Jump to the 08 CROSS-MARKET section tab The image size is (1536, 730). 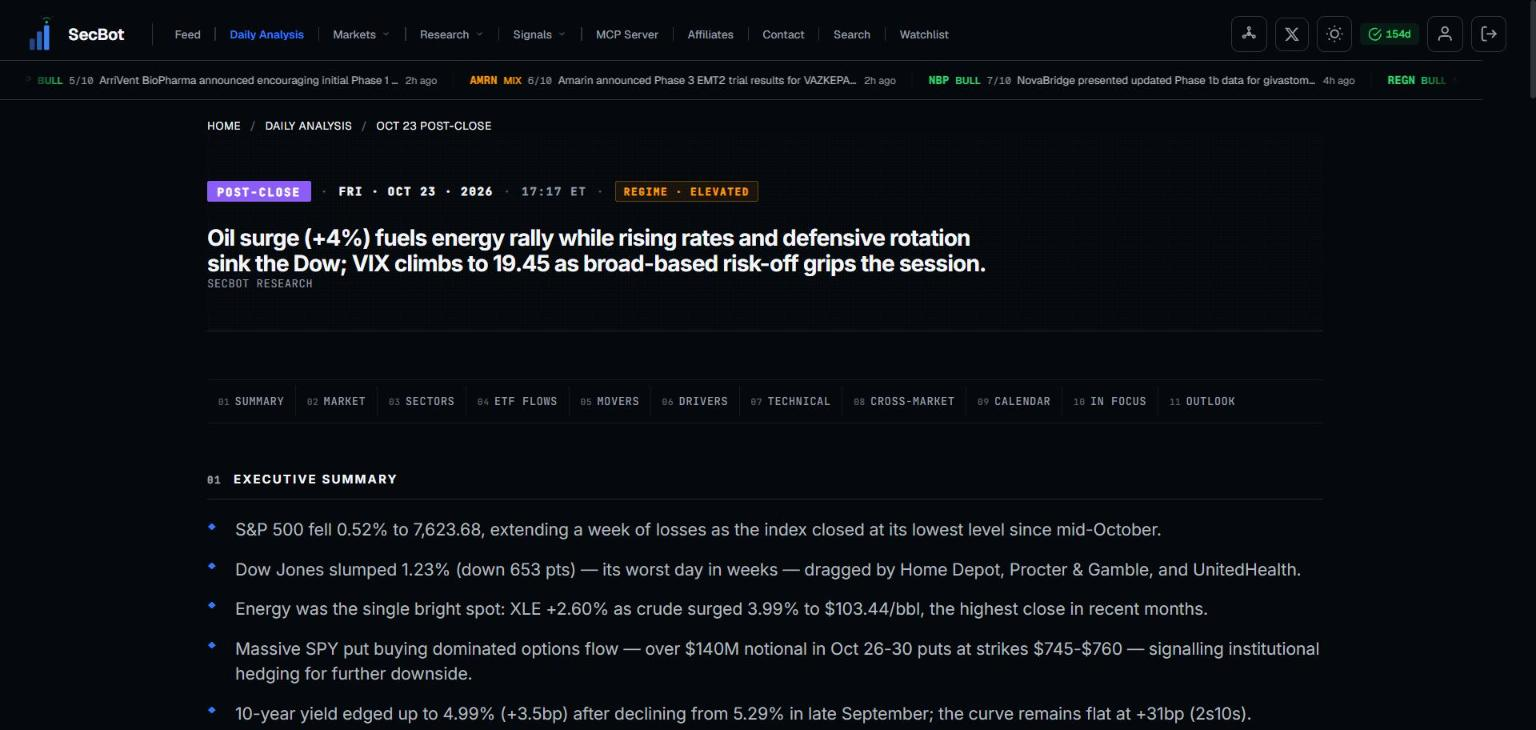(x=904, y=401)
